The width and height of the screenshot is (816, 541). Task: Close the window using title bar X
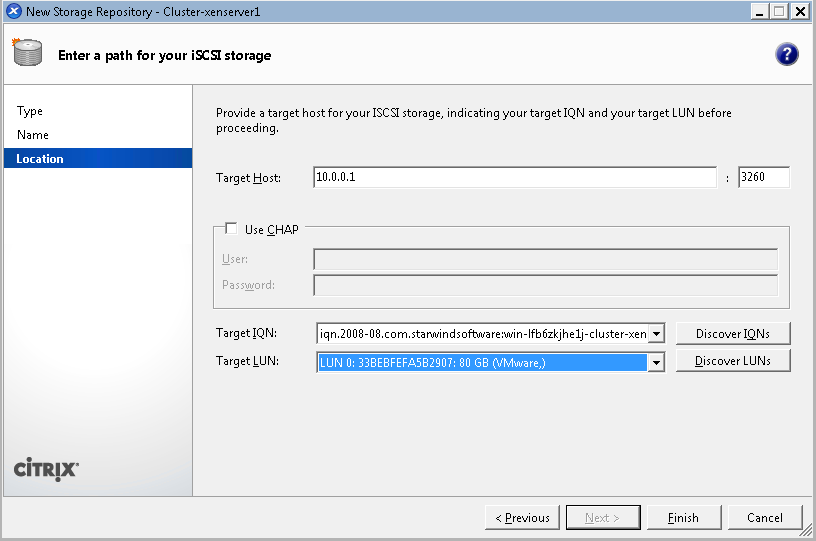[x=801, y=11]
